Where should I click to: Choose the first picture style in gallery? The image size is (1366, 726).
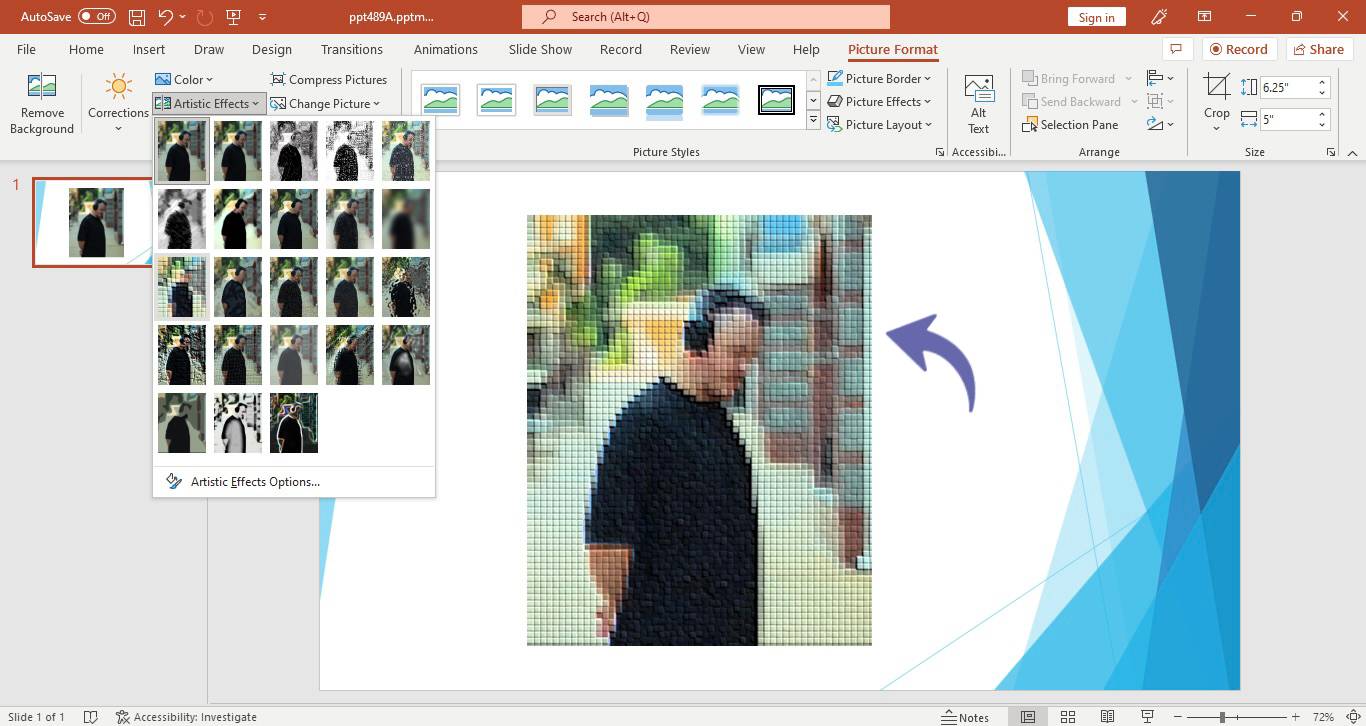click(440, 100)
